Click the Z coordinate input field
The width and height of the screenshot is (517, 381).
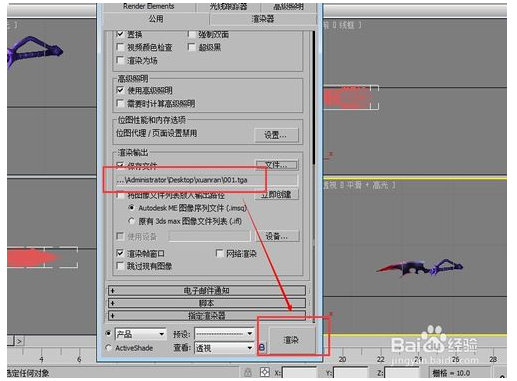coord(402,373)
